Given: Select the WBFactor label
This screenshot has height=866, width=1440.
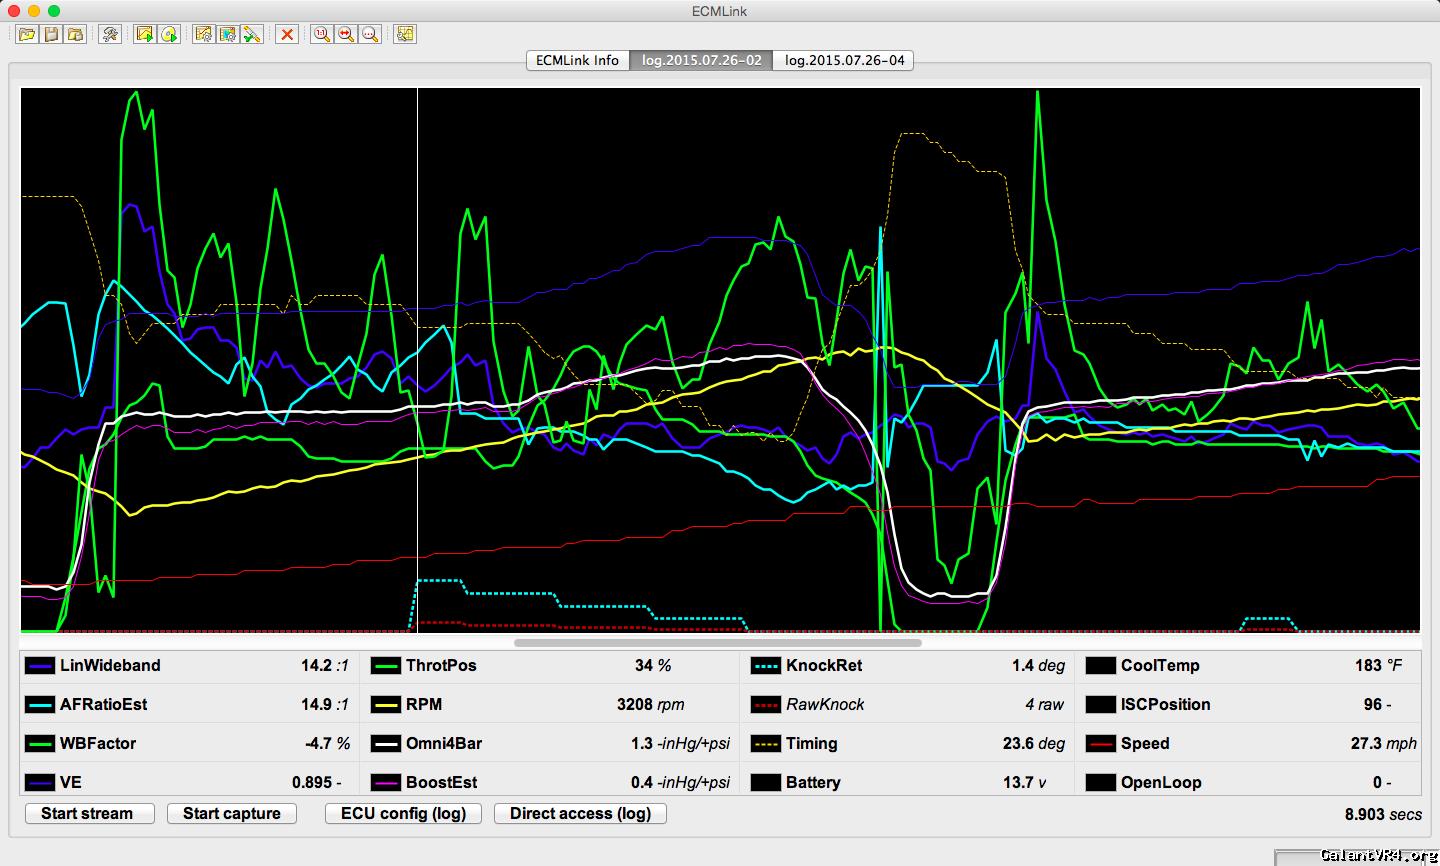Looking at the screenshot, I should tap(98, 744).
